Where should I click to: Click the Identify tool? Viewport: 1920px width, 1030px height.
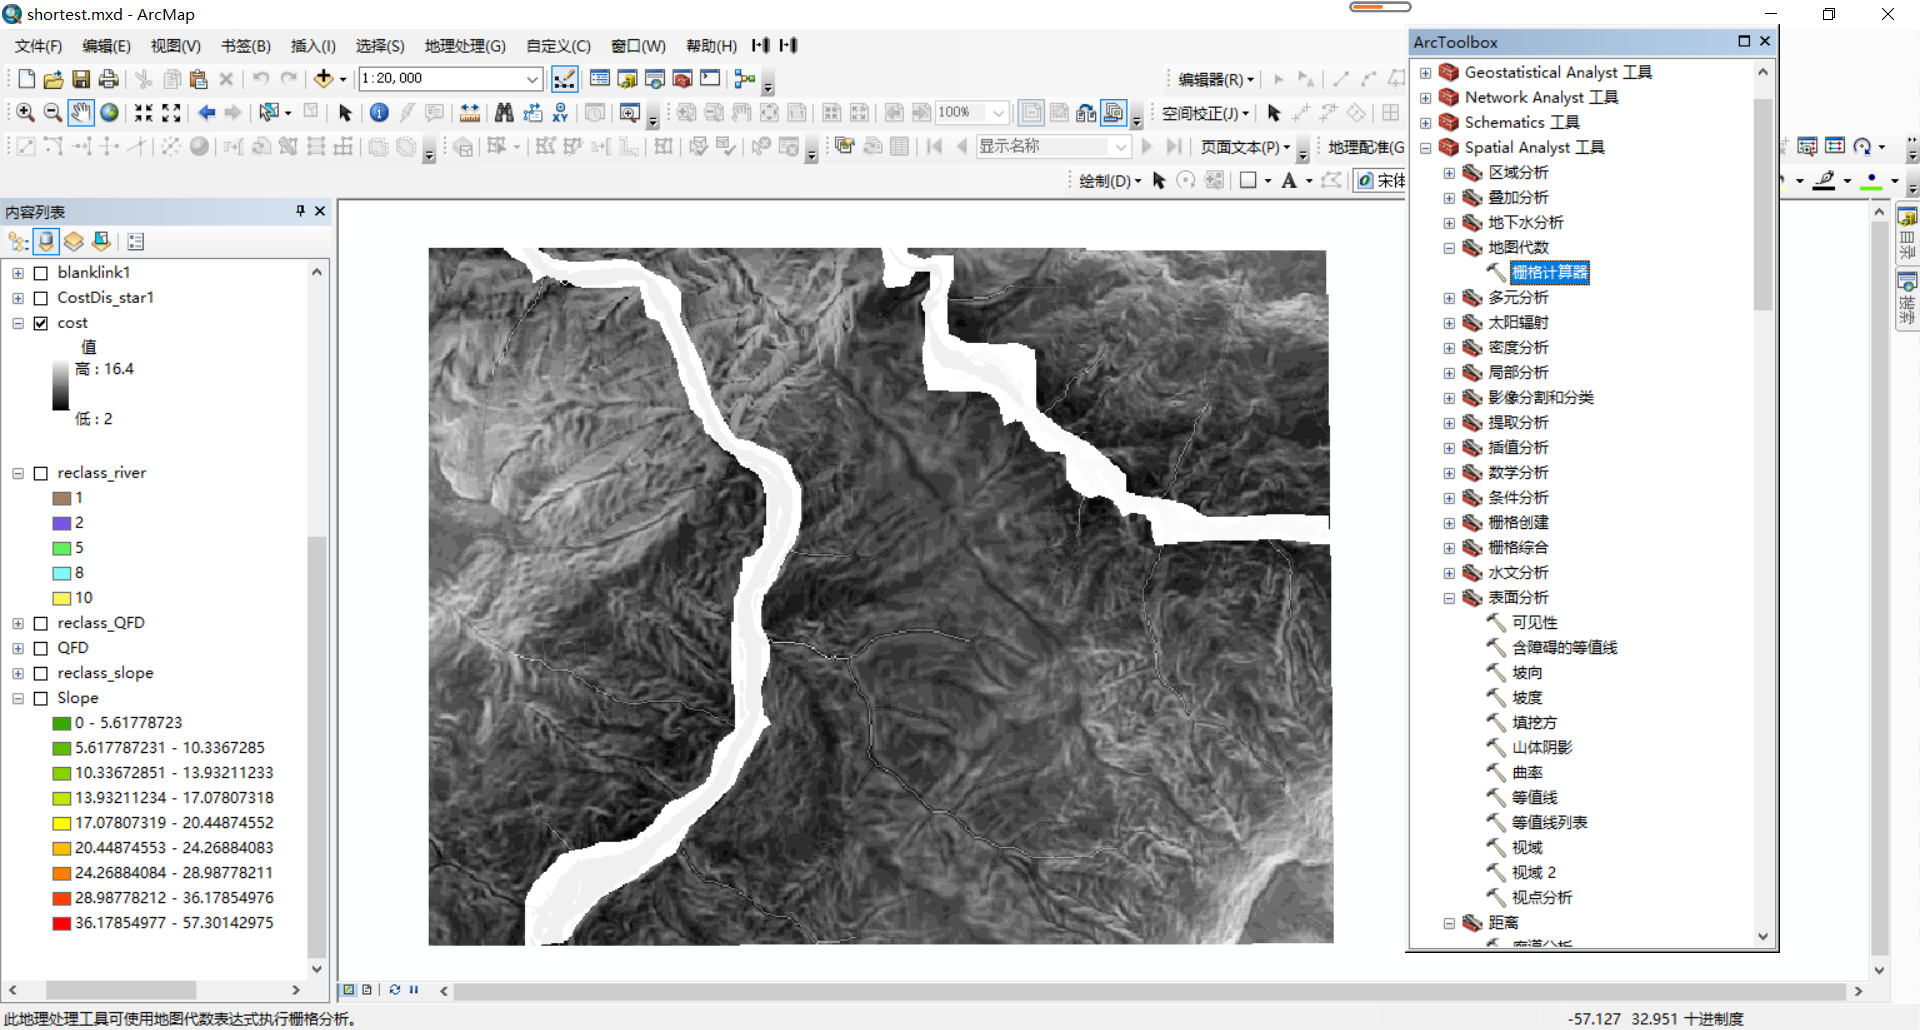pos(379,112)
